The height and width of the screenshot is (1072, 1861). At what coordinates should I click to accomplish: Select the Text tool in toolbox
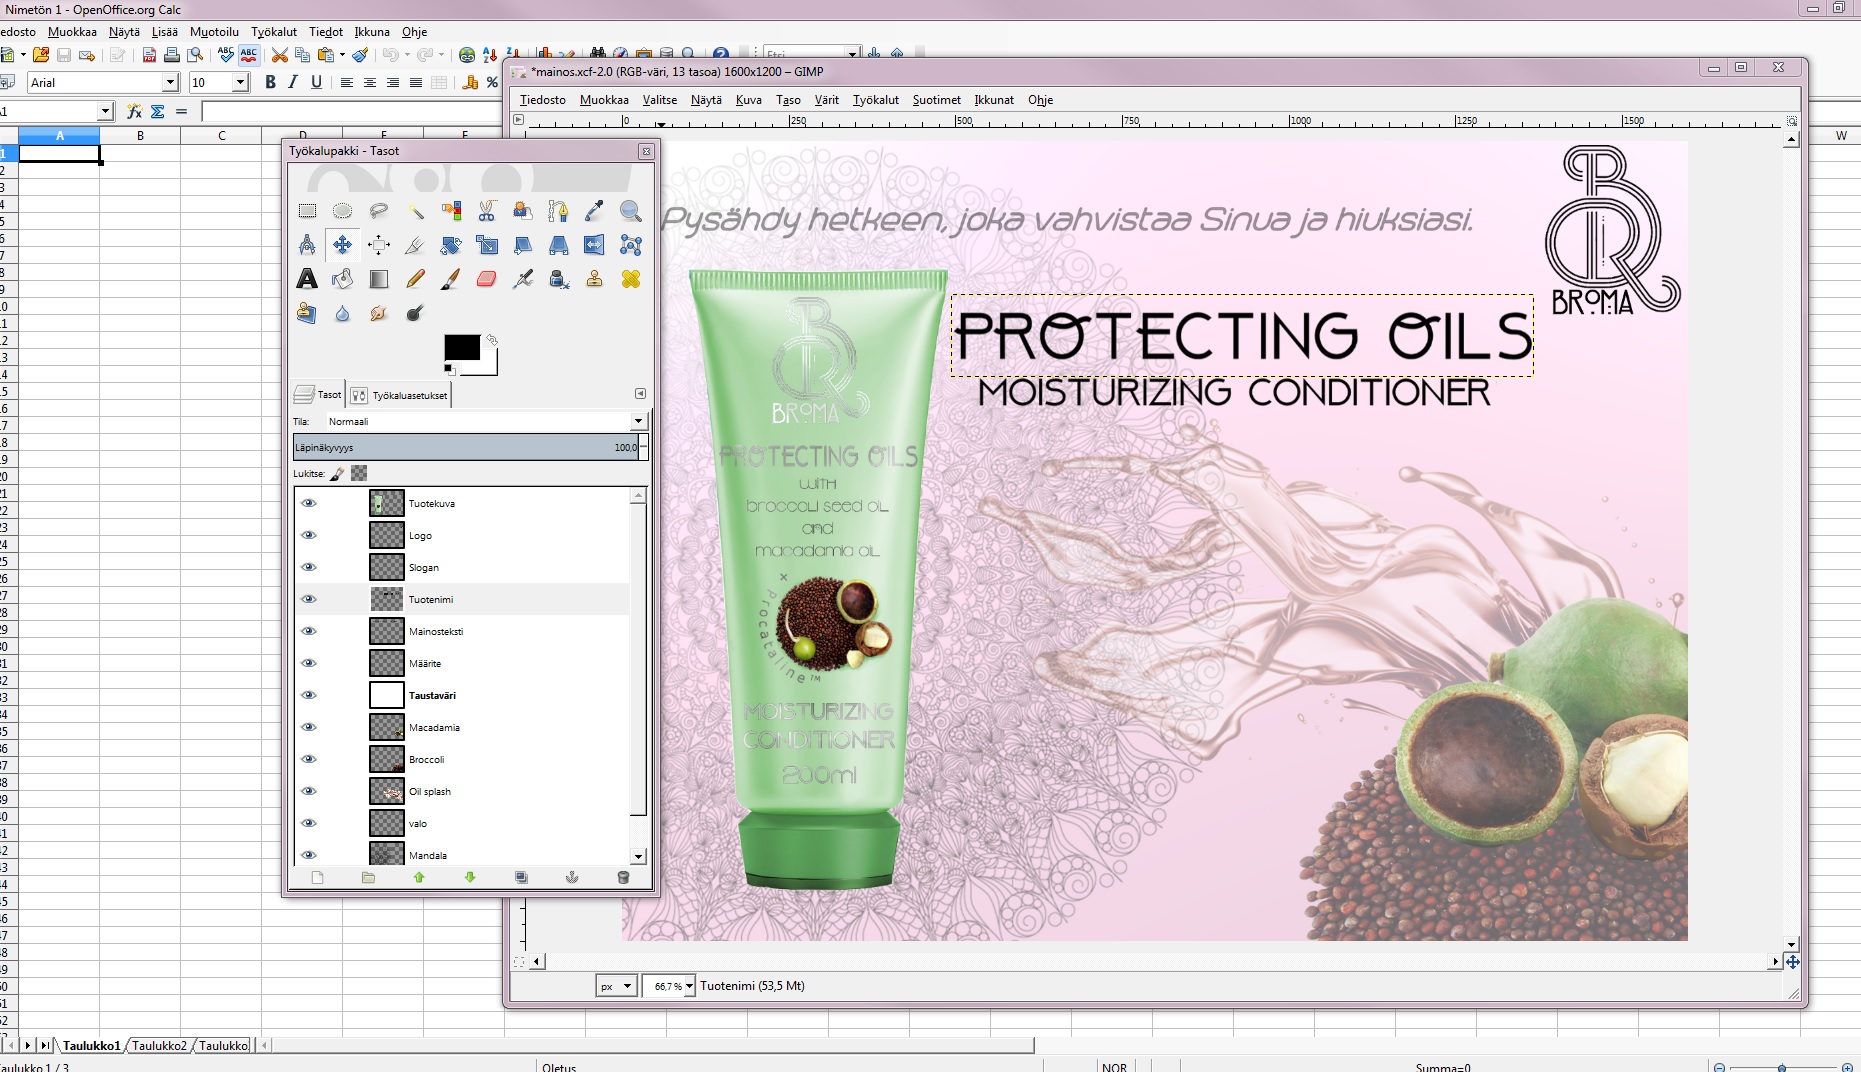[307, 279]
